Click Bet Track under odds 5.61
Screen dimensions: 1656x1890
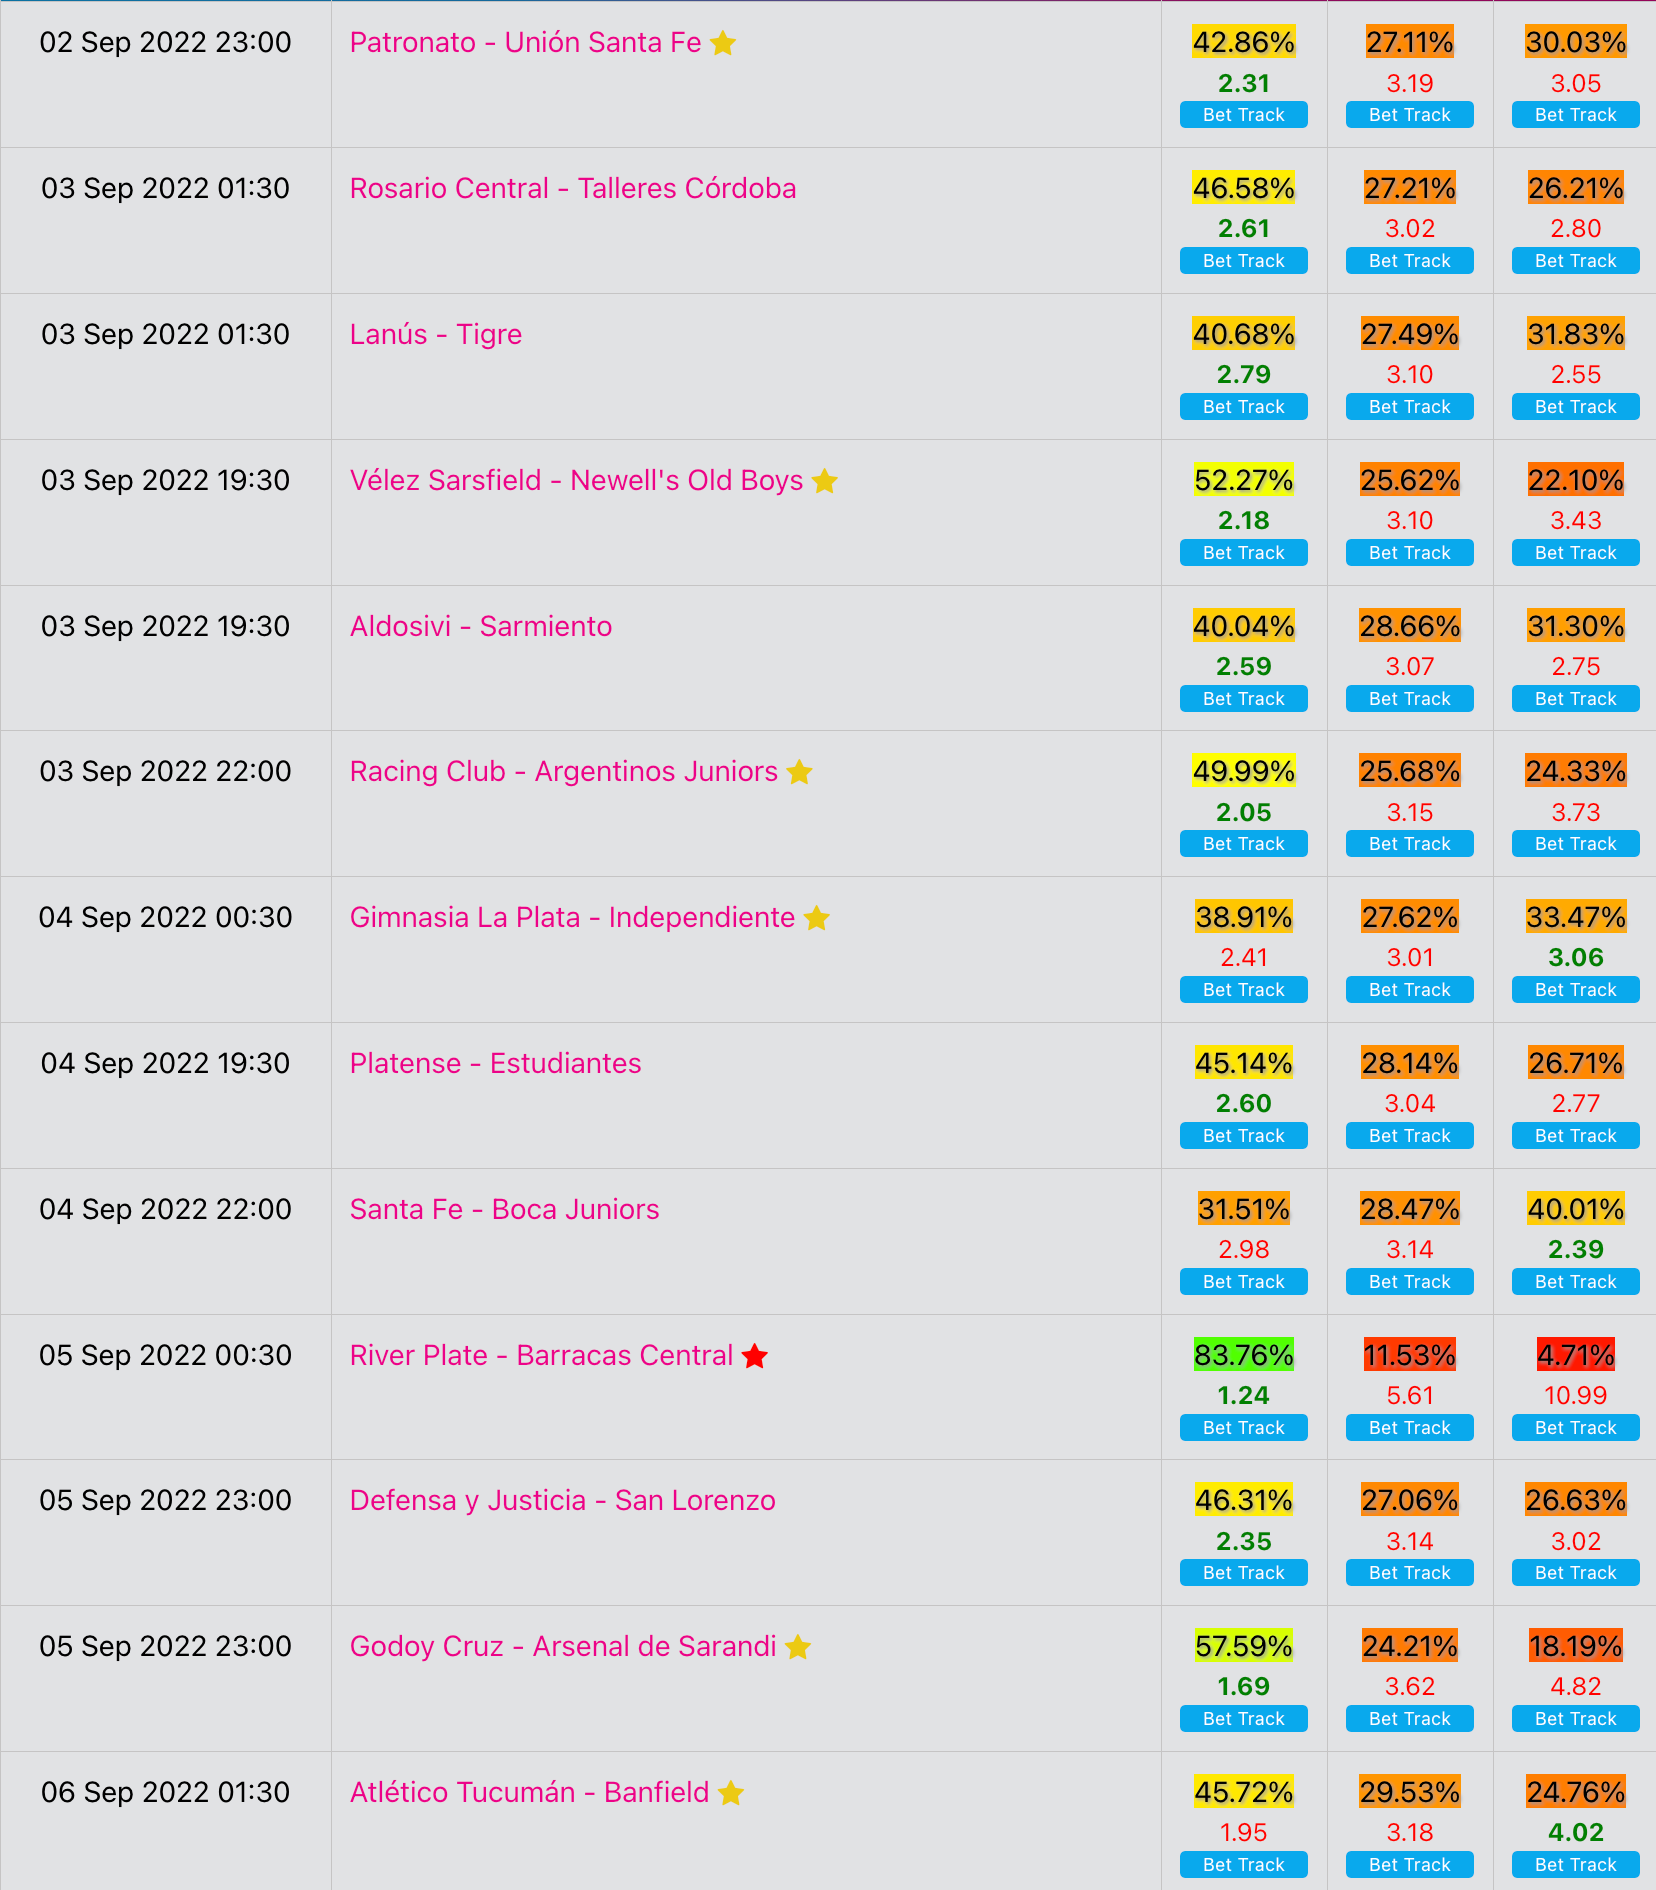click(1410, 1428)
